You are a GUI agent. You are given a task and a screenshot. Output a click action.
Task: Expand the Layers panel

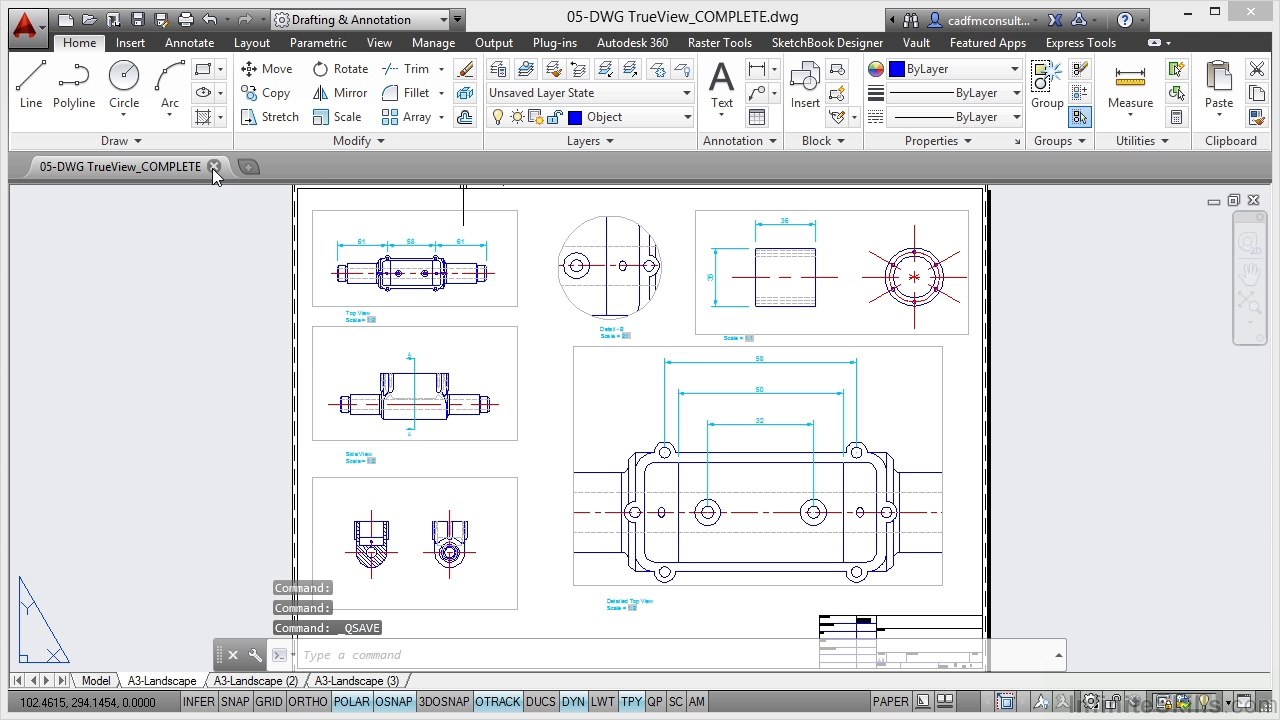pos(590,141)
